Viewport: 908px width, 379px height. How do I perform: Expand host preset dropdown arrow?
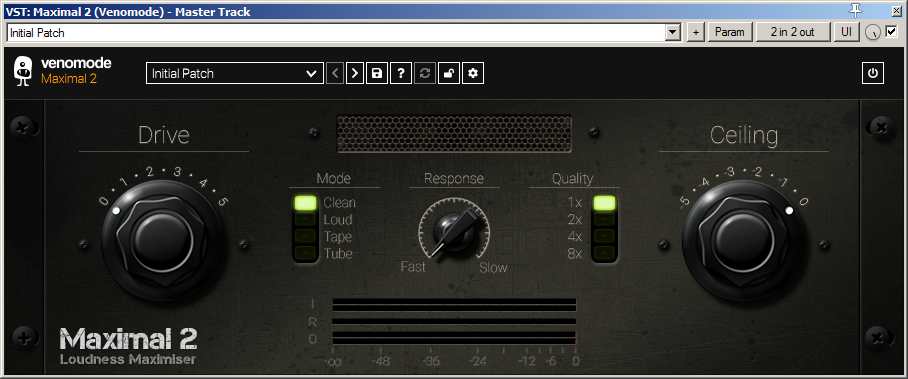(x=672, y=32)
